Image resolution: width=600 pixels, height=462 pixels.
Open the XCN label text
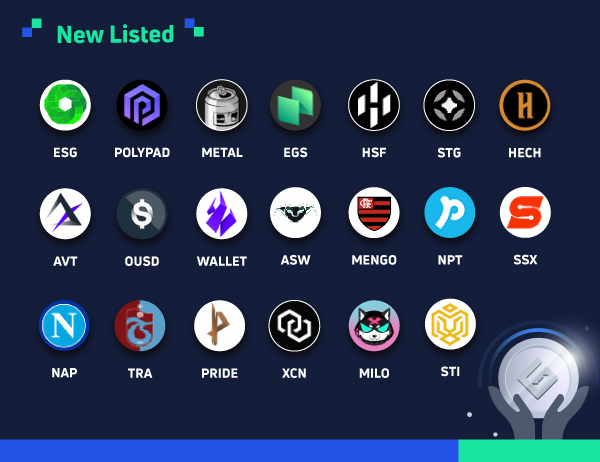pos(294,373)
